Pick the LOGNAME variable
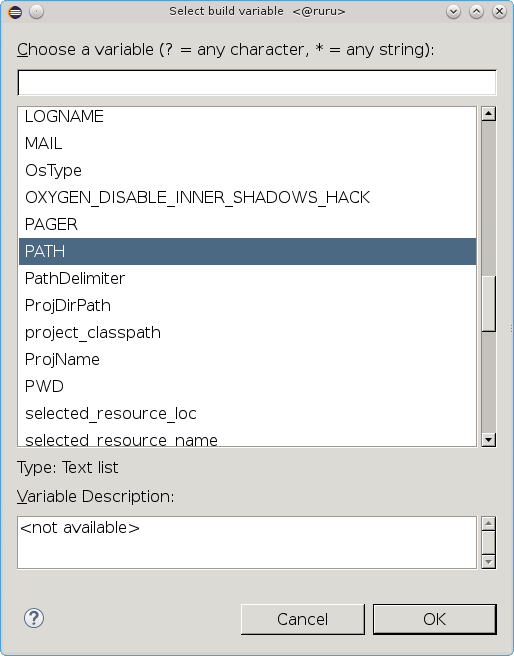Image resolution: width=514 pixels, height=656 pixels. pos(247,116)
